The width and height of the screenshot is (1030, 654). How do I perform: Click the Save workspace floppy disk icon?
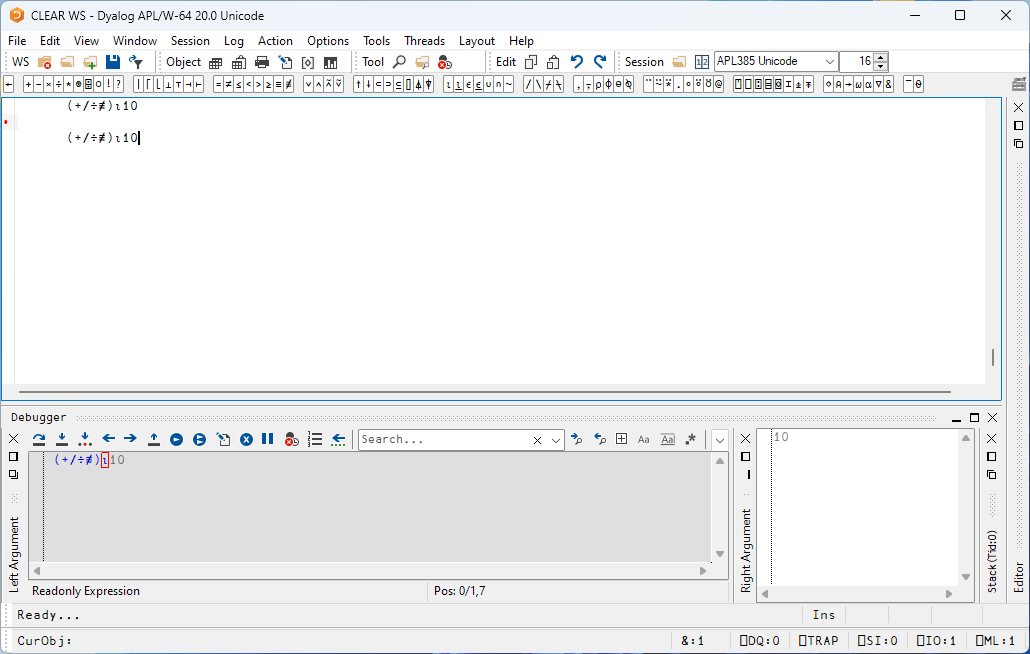point(113,62)
